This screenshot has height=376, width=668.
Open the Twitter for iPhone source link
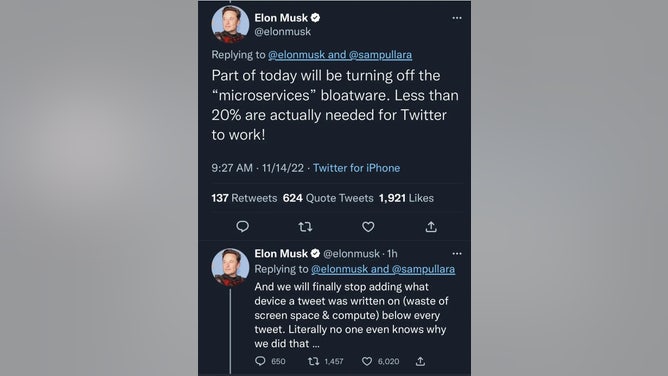[x=357, y=168]
